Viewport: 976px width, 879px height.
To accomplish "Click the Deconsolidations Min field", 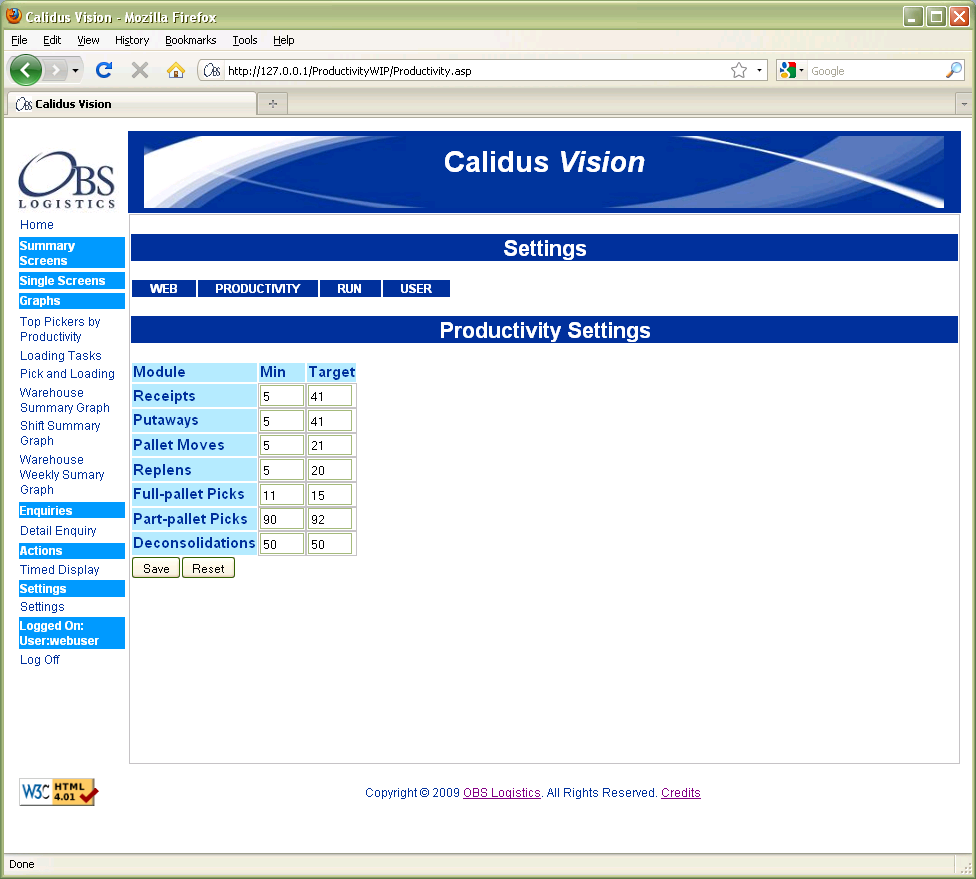I will [281, 544].
